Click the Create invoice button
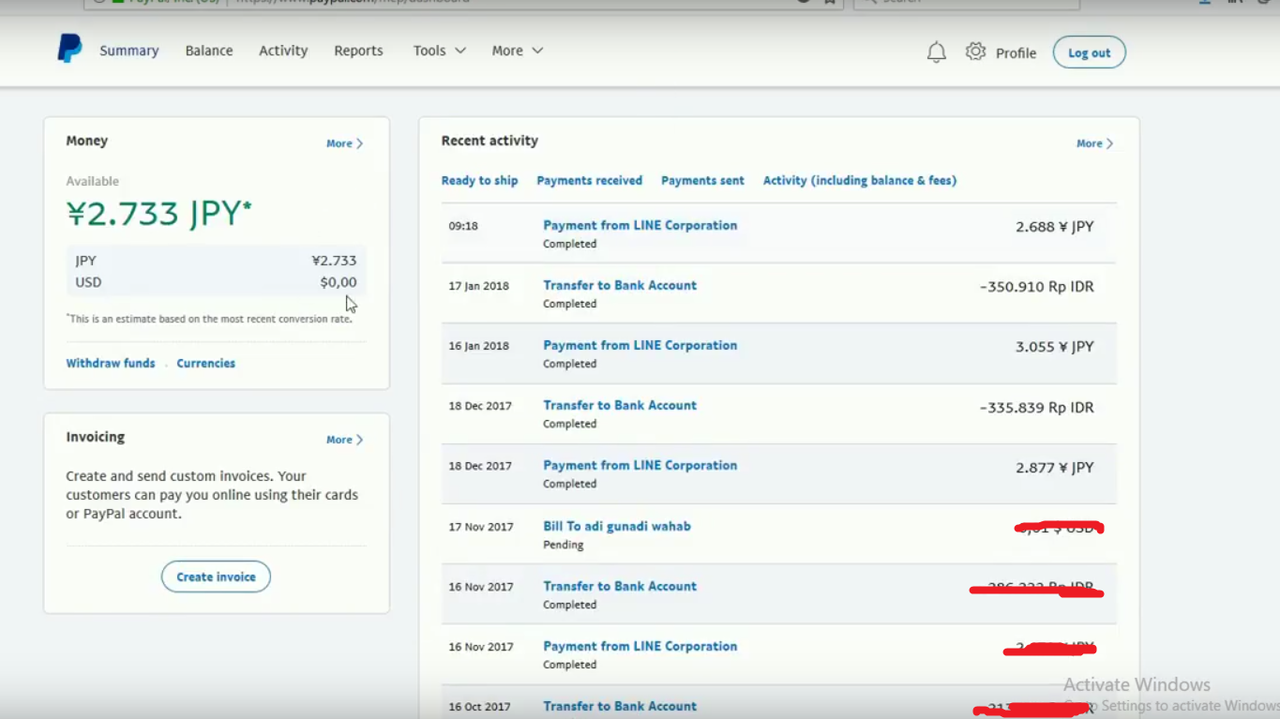 [216, 577]
